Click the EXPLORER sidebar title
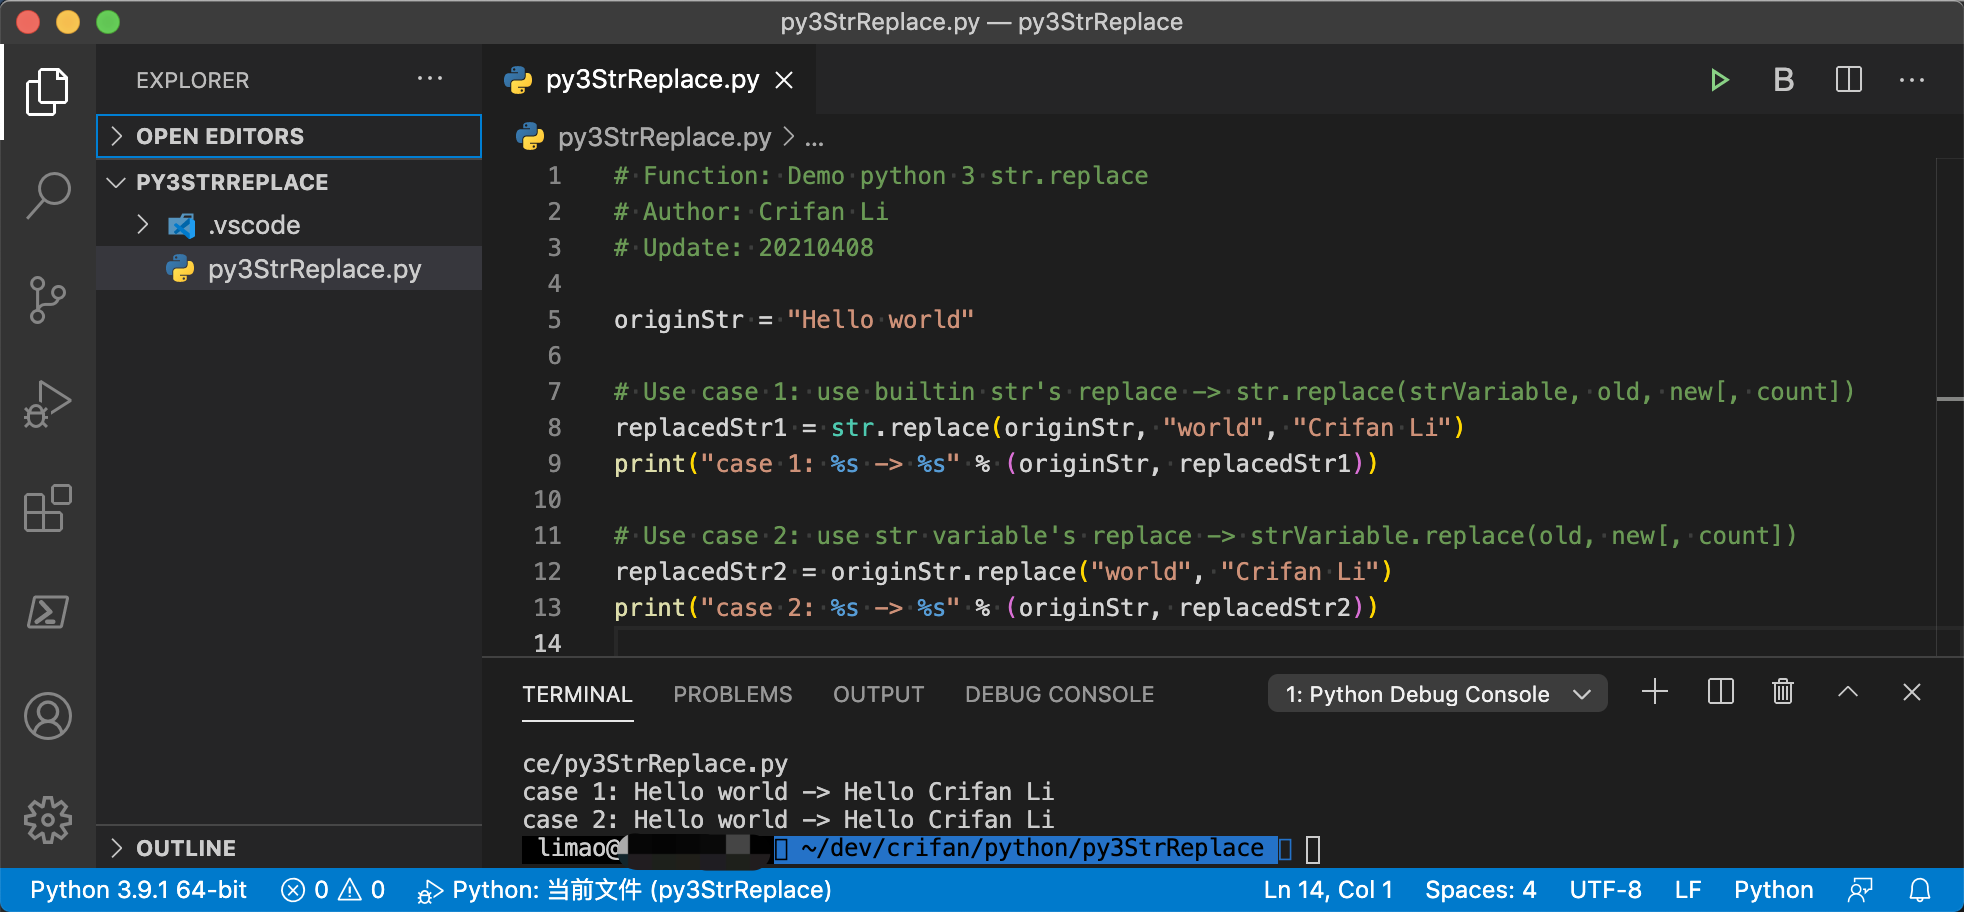The image size is (1964, 912). click(x=193, y=80)
